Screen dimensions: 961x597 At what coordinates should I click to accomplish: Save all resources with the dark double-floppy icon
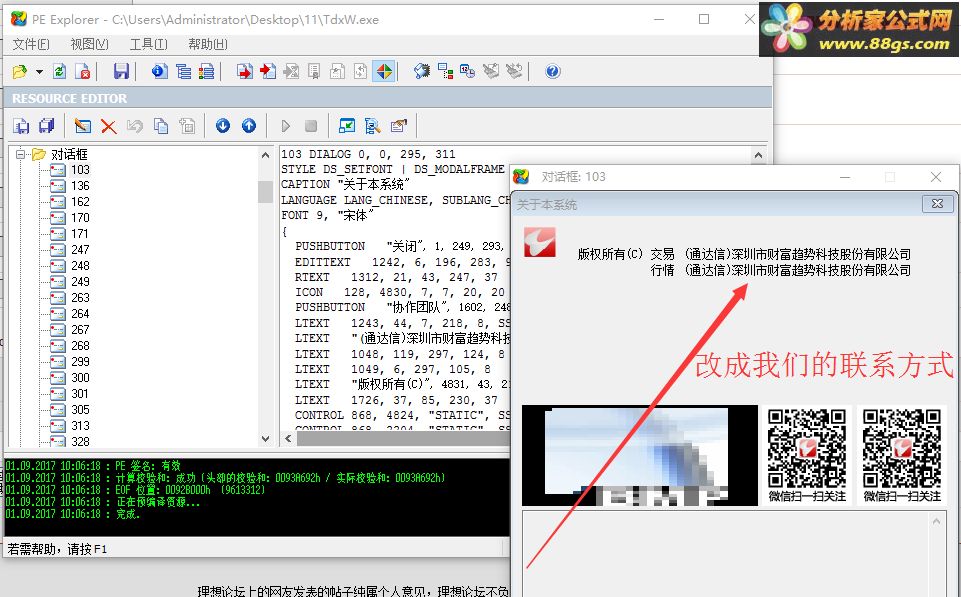coord(47,126)
